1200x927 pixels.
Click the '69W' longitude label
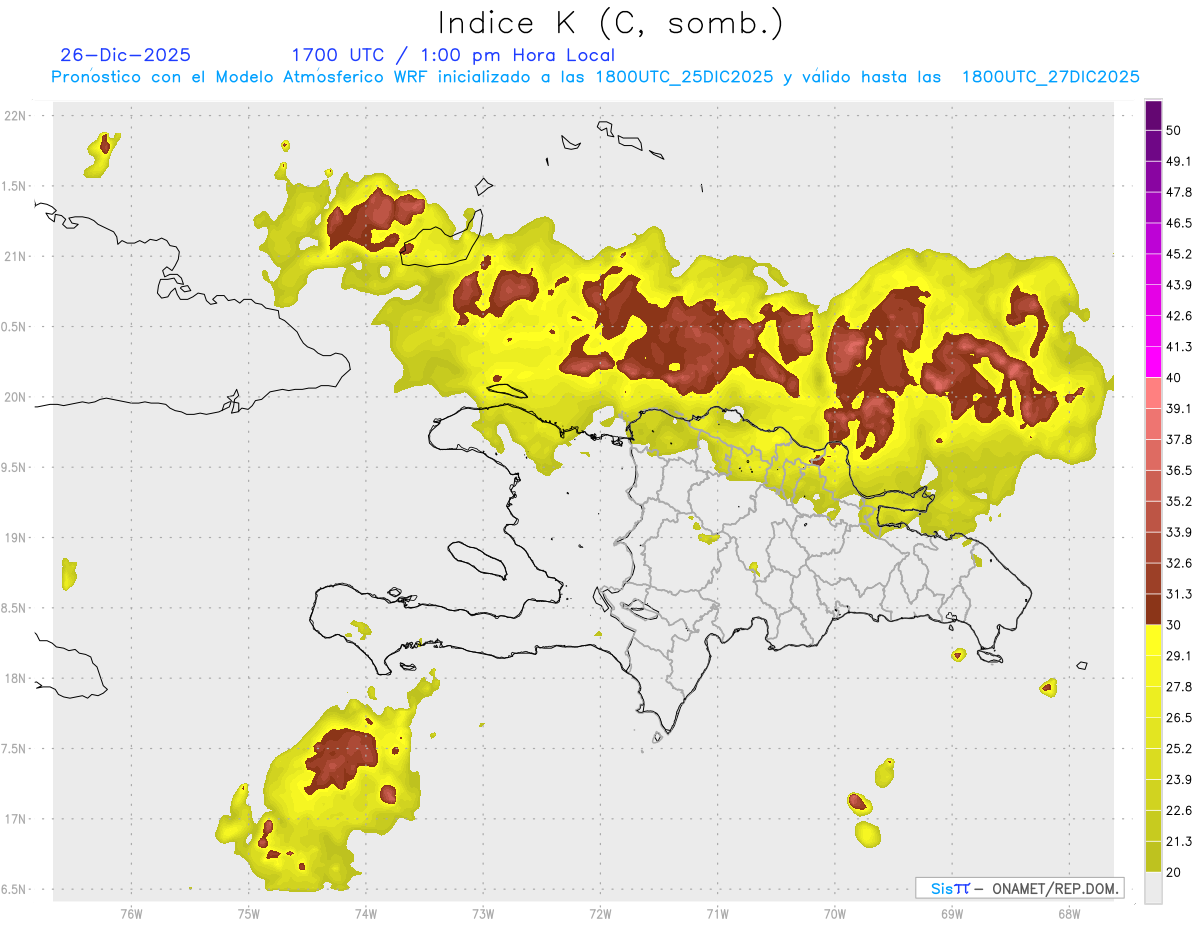tap(952, 914)
